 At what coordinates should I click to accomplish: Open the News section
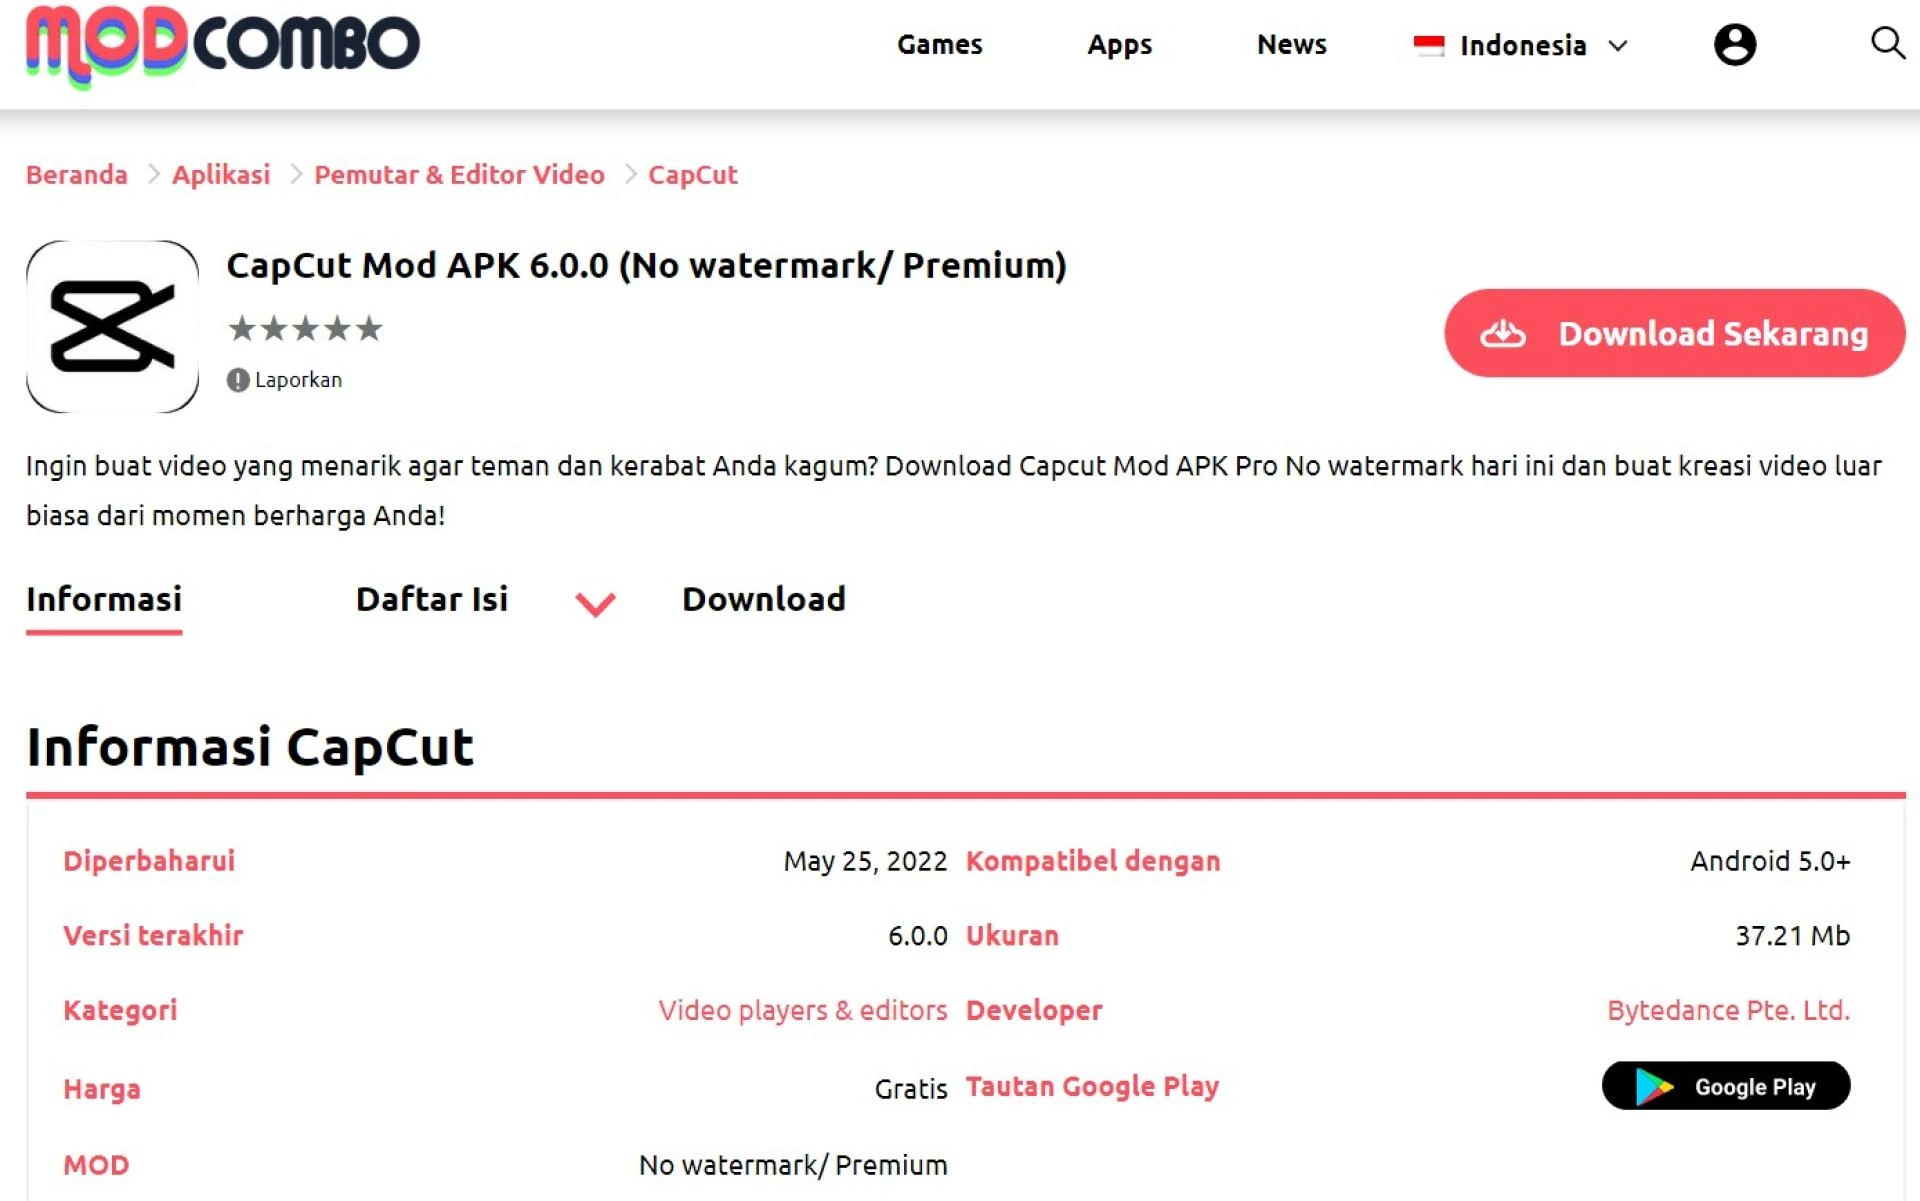1291,45
